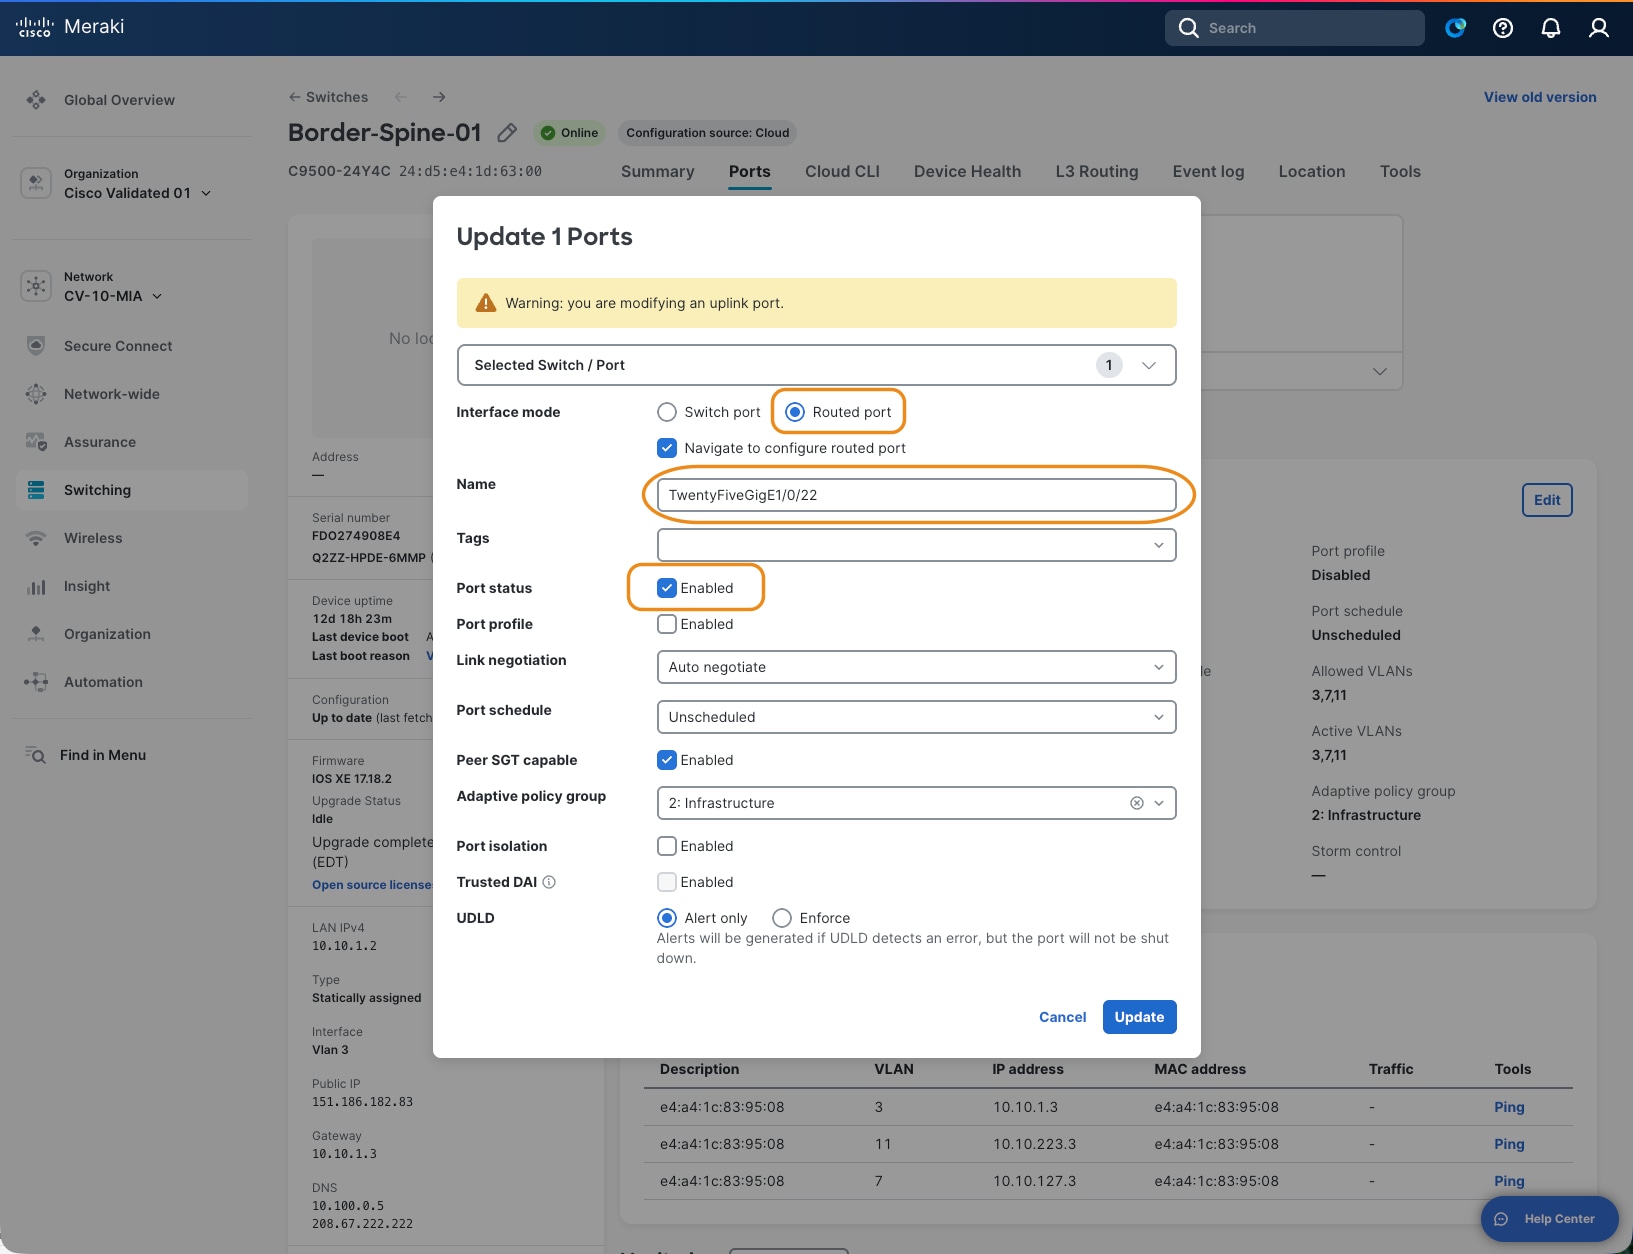Toggle the Port status Enabled checkbox

coord(667,588)
